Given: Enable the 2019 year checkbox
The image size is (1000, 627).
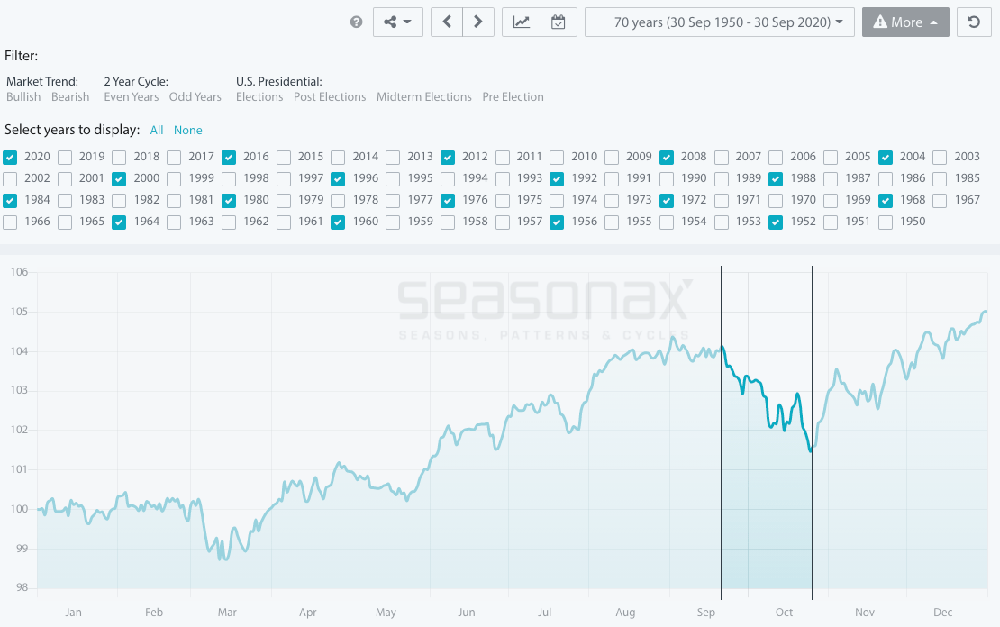Looking at the screenshot, I should pos(65,157).
